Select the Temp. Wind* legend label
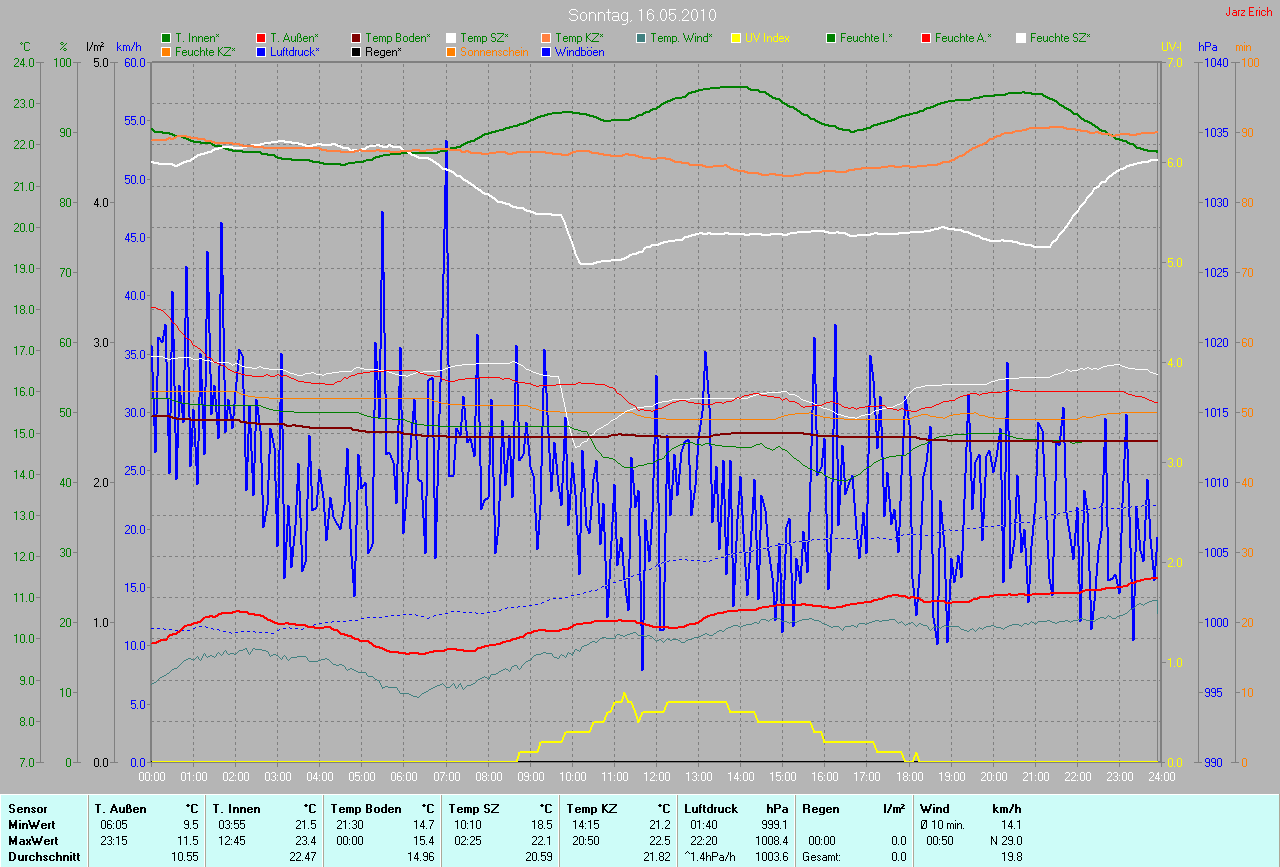This screenshot has width=1280, height=867. [681, 38]
